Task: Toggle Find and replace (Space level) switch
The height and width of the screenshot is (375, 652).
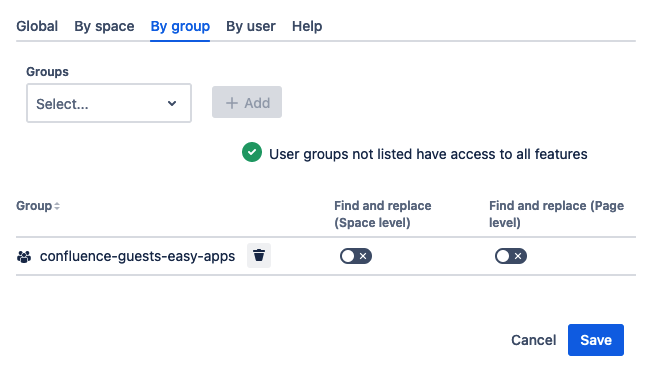Action: (x=356, y=256)
